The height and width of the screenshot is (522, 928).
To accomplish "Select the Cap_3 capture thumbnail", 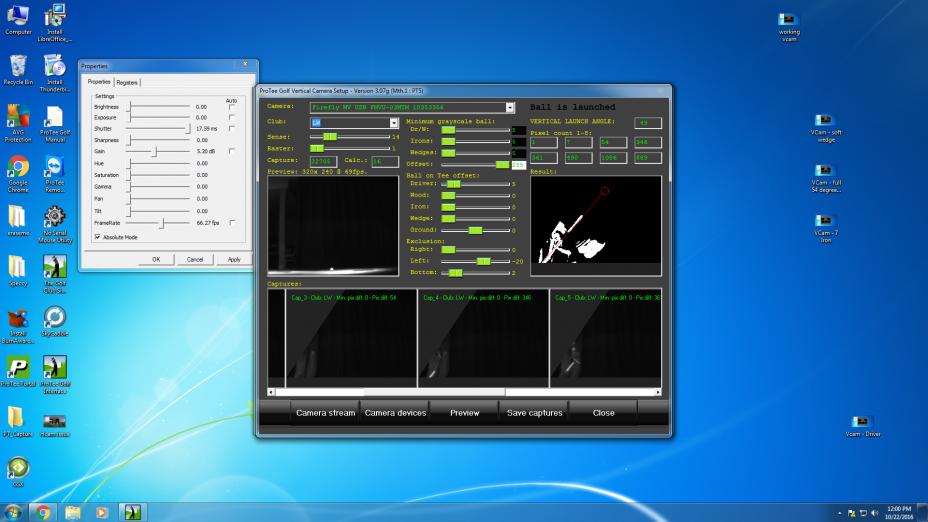I will pos(351,338).
